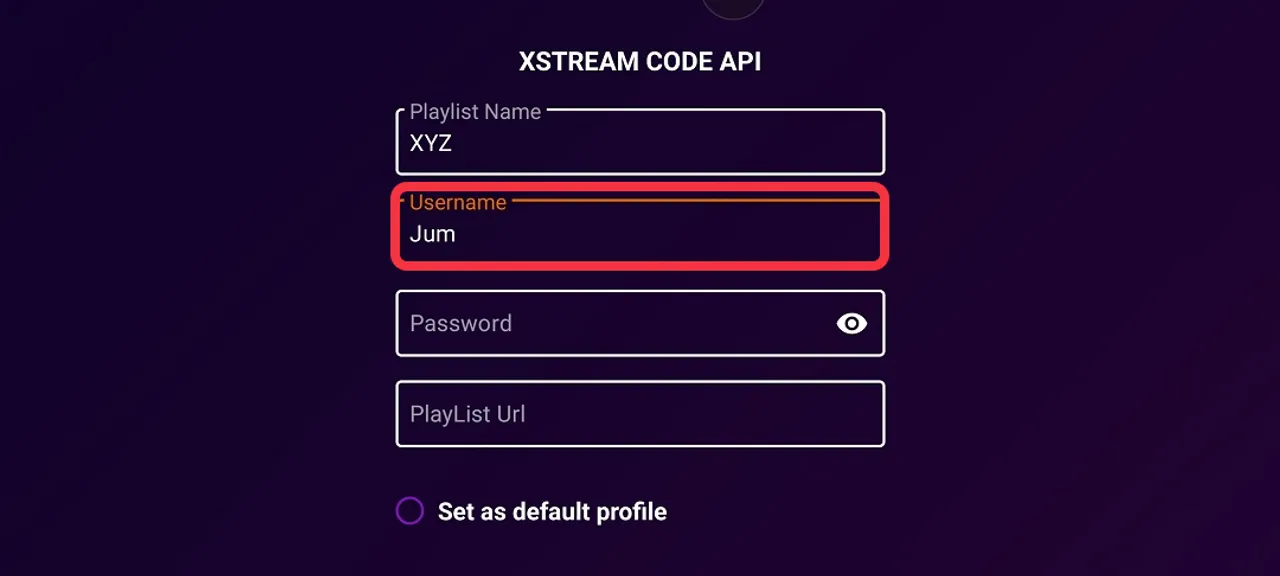Click the purple circle next to default profile text
Screen dimensions: 1280x576
tap(410, 511)
